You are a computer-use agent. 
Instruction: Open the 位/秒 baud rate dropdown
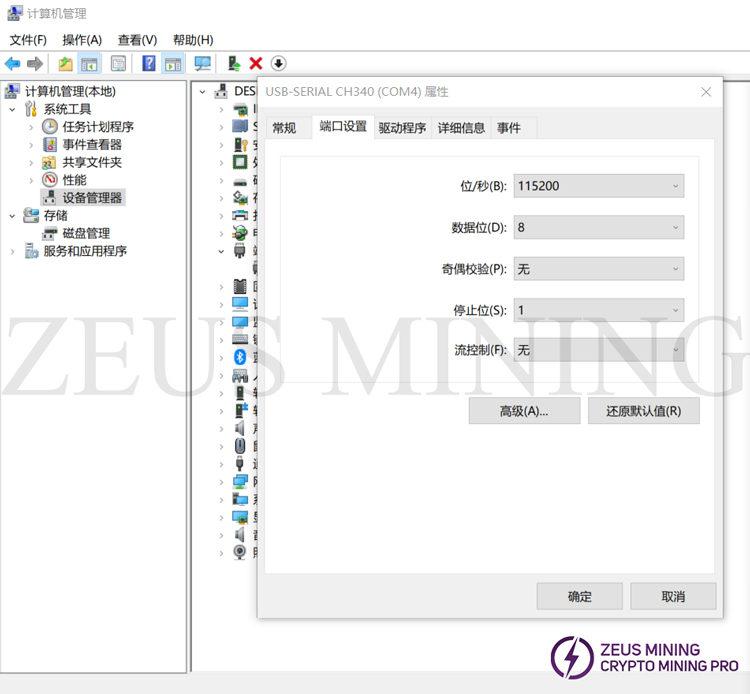(598, 186)
